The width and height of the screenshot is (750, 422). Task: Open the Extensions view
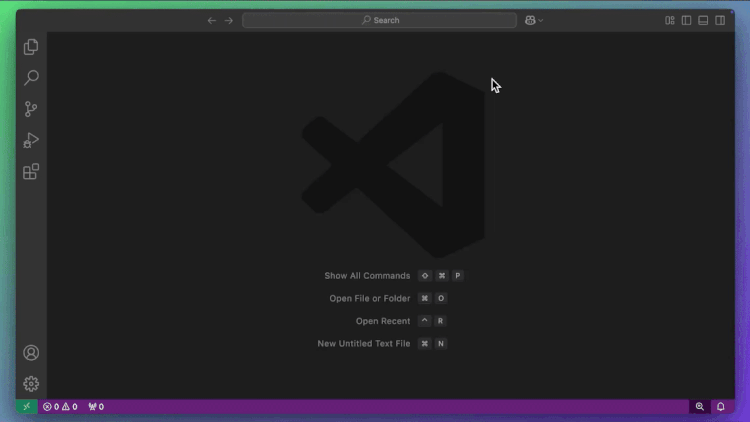[31, 171]
